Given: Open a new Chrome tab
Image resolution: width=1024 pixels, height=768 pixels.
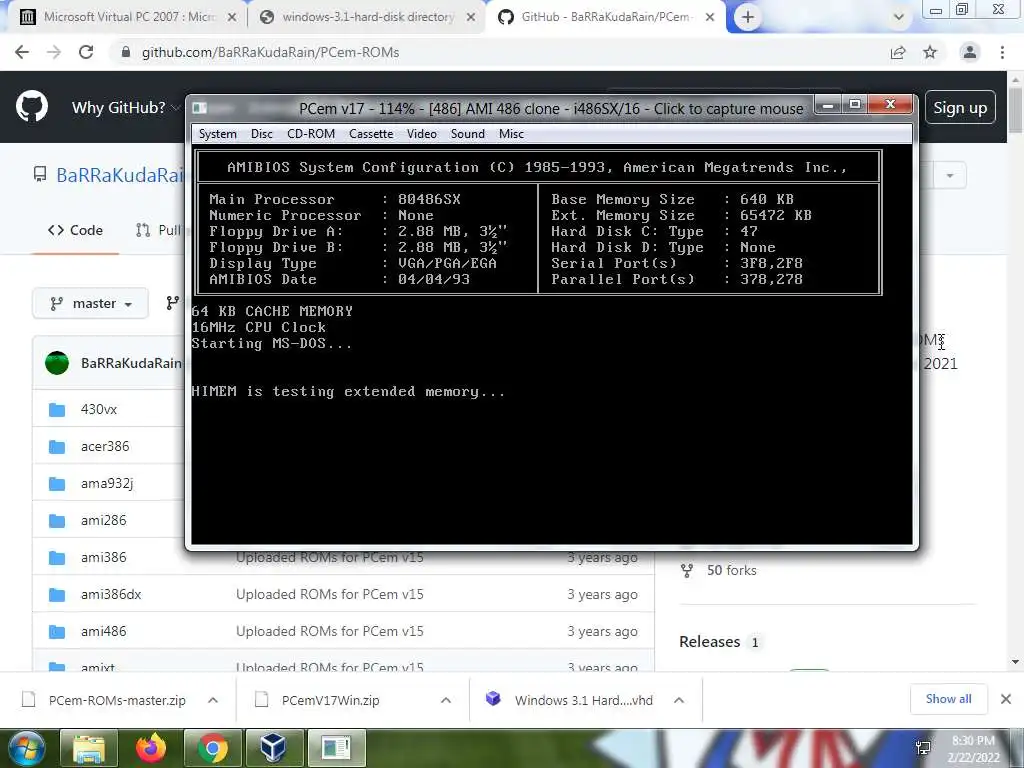Looking at the screenshot, I should tap(748, 17).
